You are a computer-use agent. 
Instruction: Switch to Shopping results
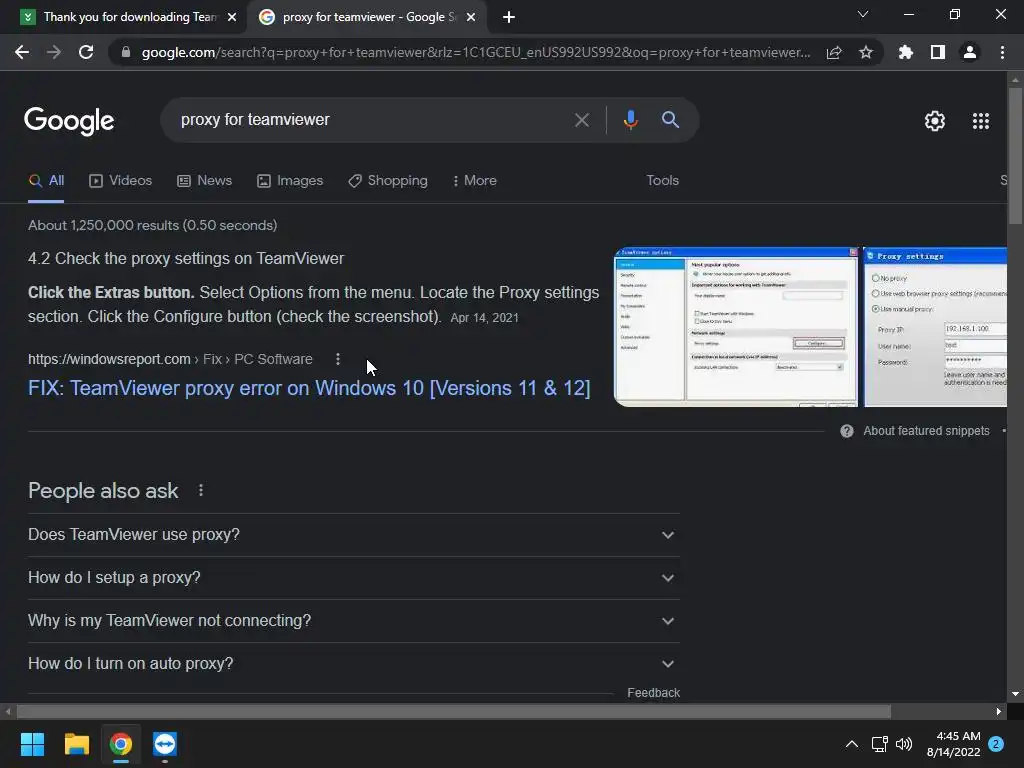388,181
